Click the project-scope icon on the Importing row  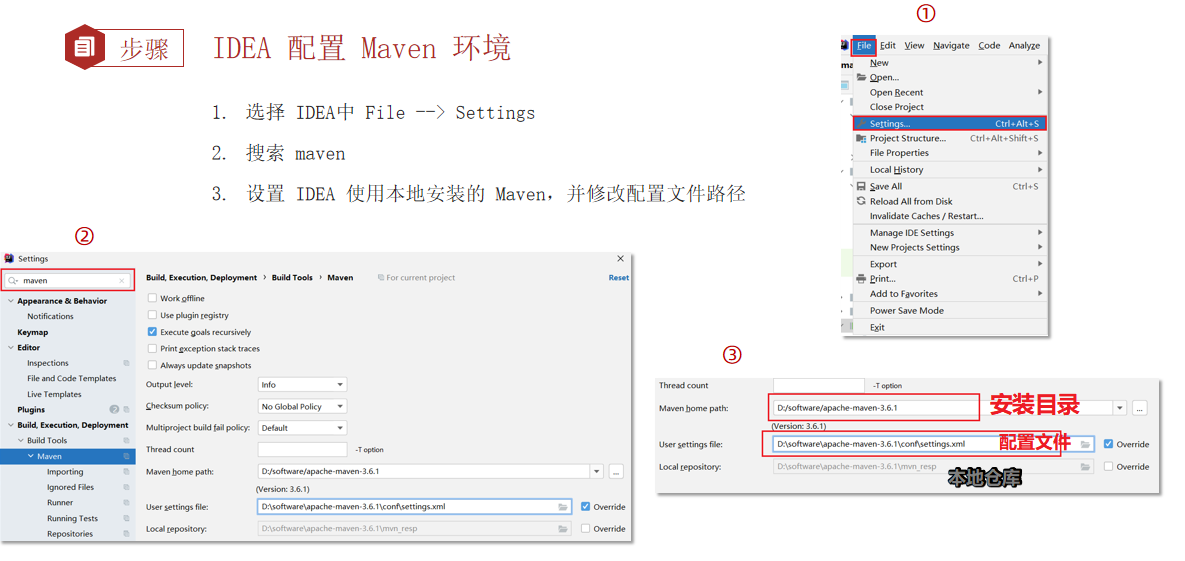(126, 472)
